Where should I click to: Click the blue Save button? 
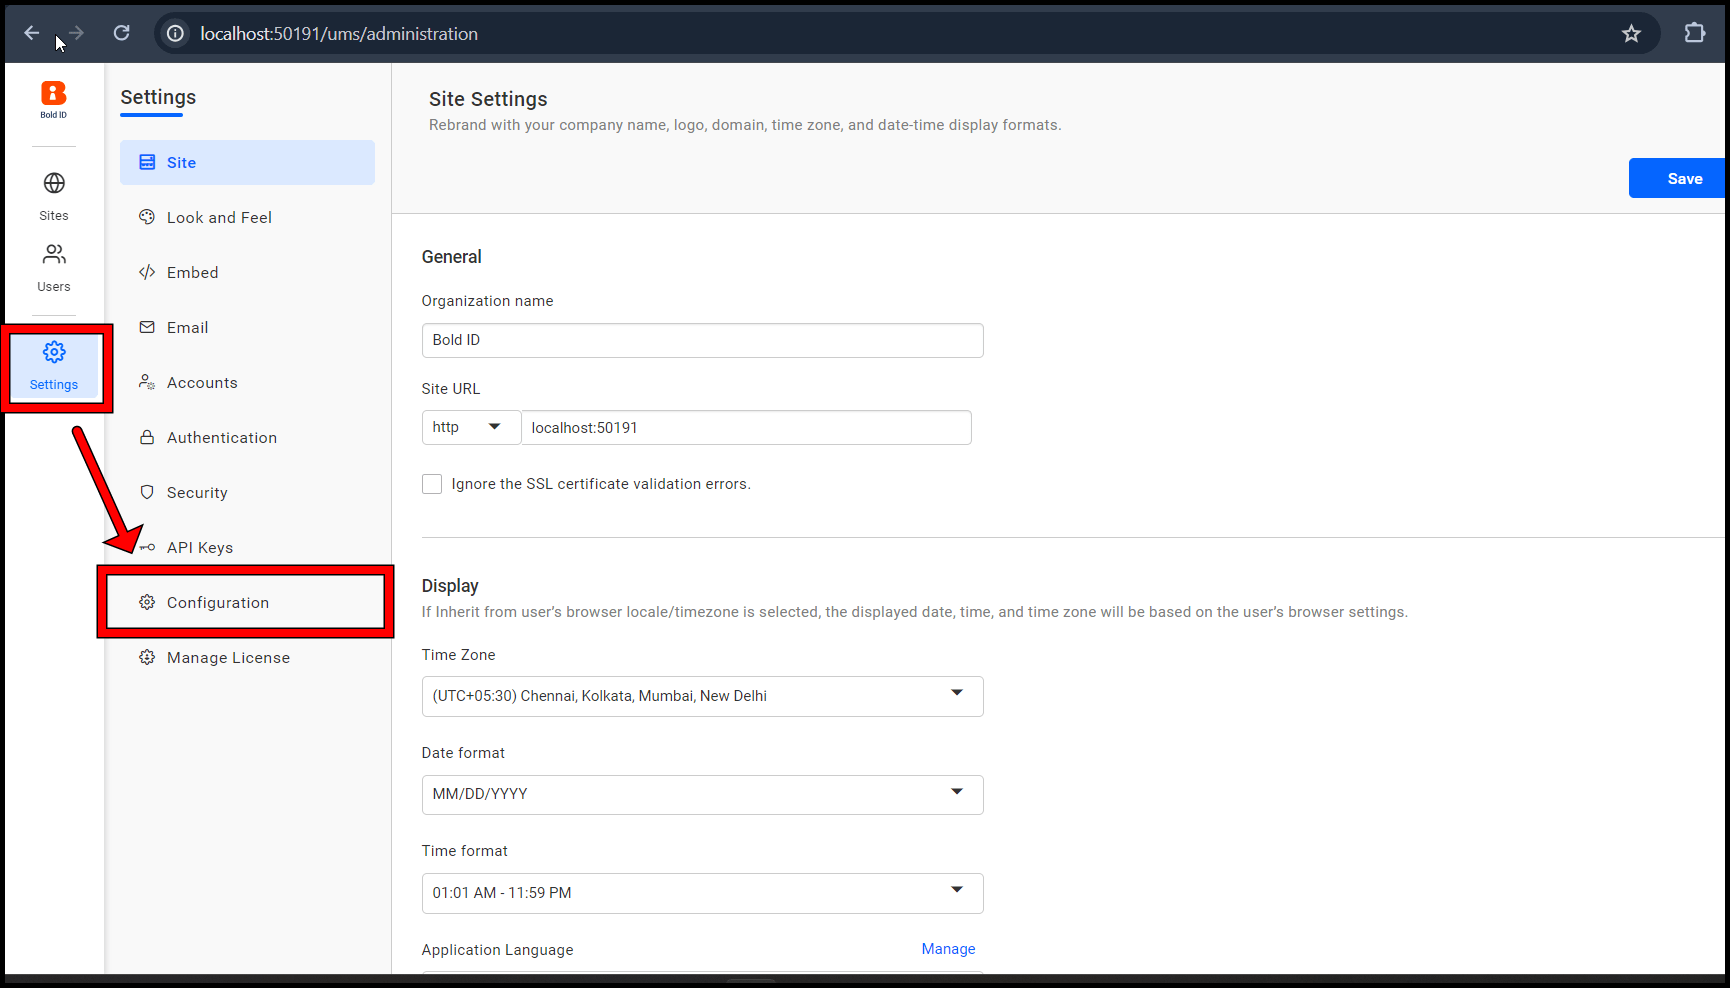point(1677,178)
